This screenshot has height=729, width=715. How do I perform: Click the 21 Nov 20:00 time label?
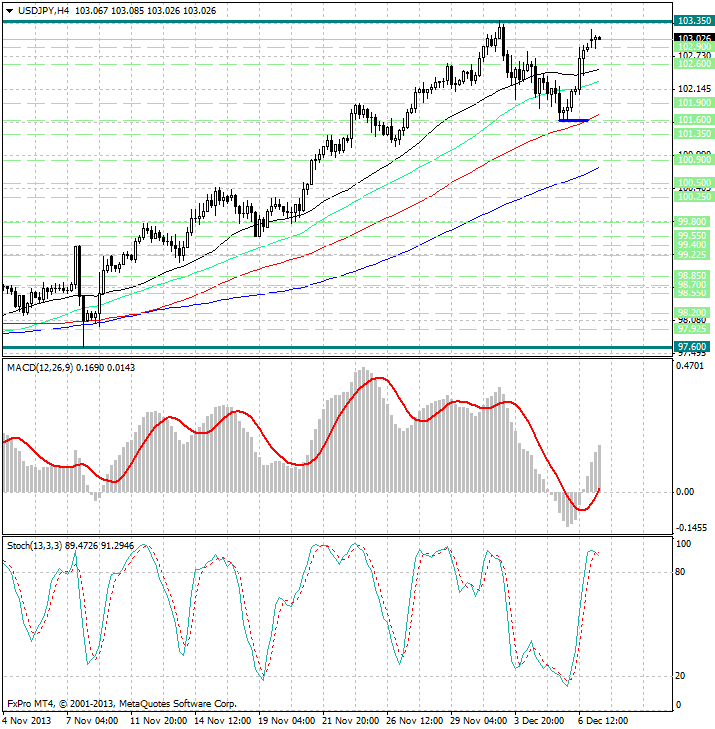click(350, 721)
